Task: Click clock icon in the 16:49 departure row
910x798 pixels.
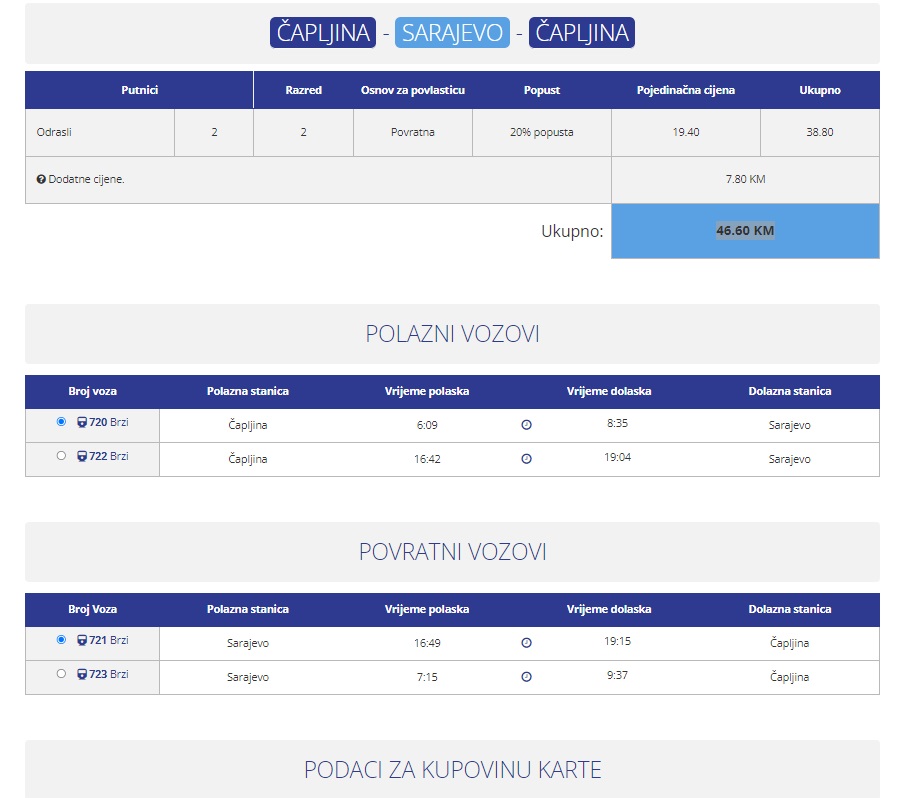Action: click(x=527, y=643)
